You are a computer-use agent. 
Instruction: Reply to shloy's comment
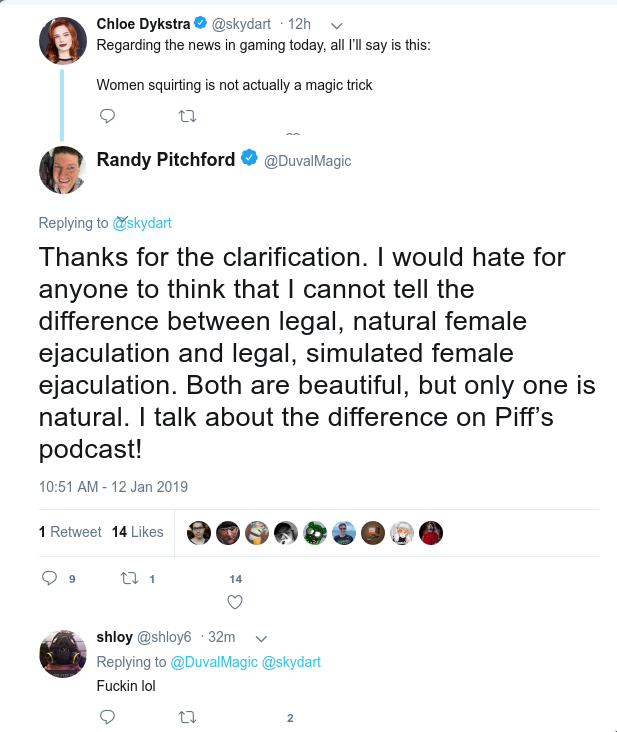tap(107, 717)
